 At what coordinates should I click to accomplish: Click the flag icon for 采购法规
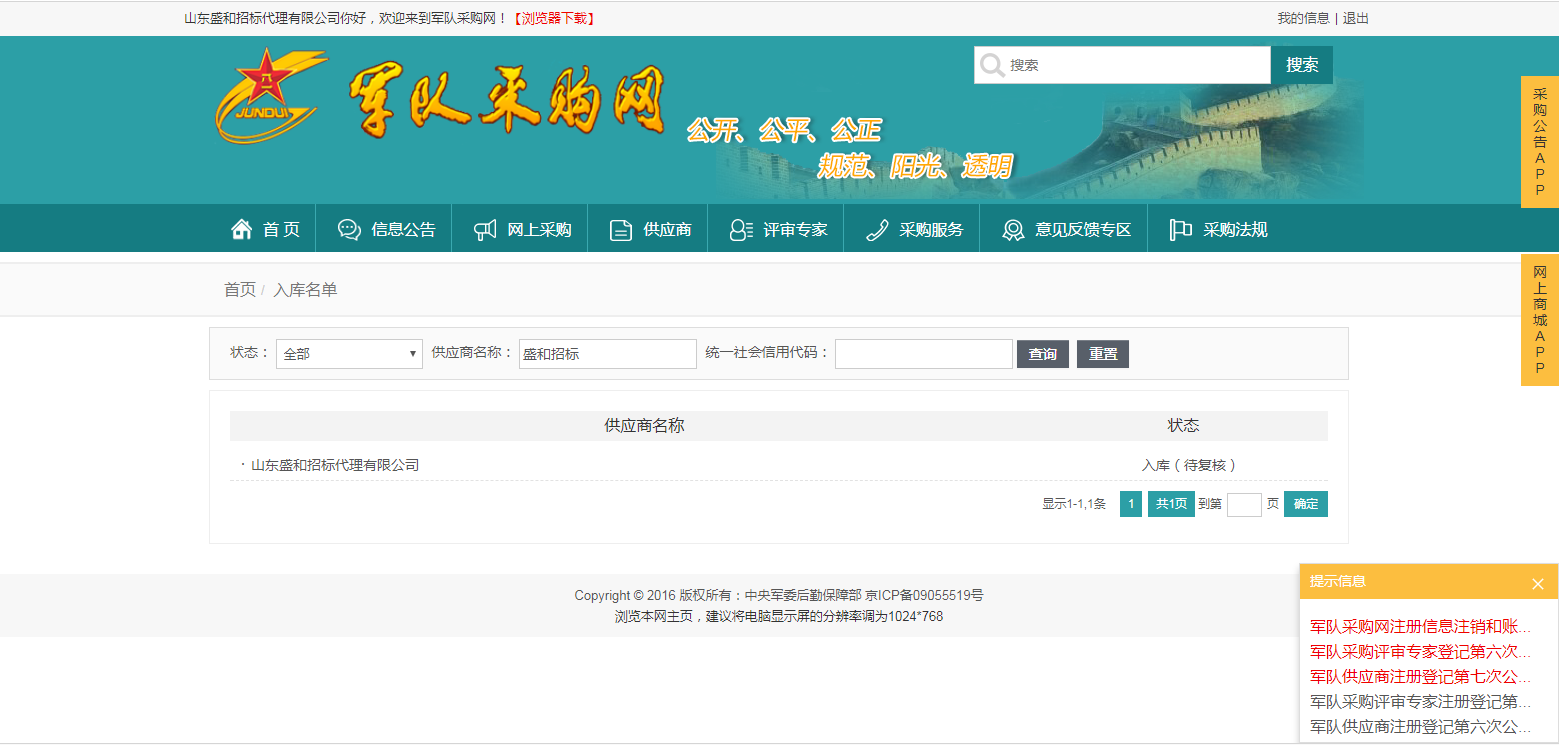coord(1181,230)
